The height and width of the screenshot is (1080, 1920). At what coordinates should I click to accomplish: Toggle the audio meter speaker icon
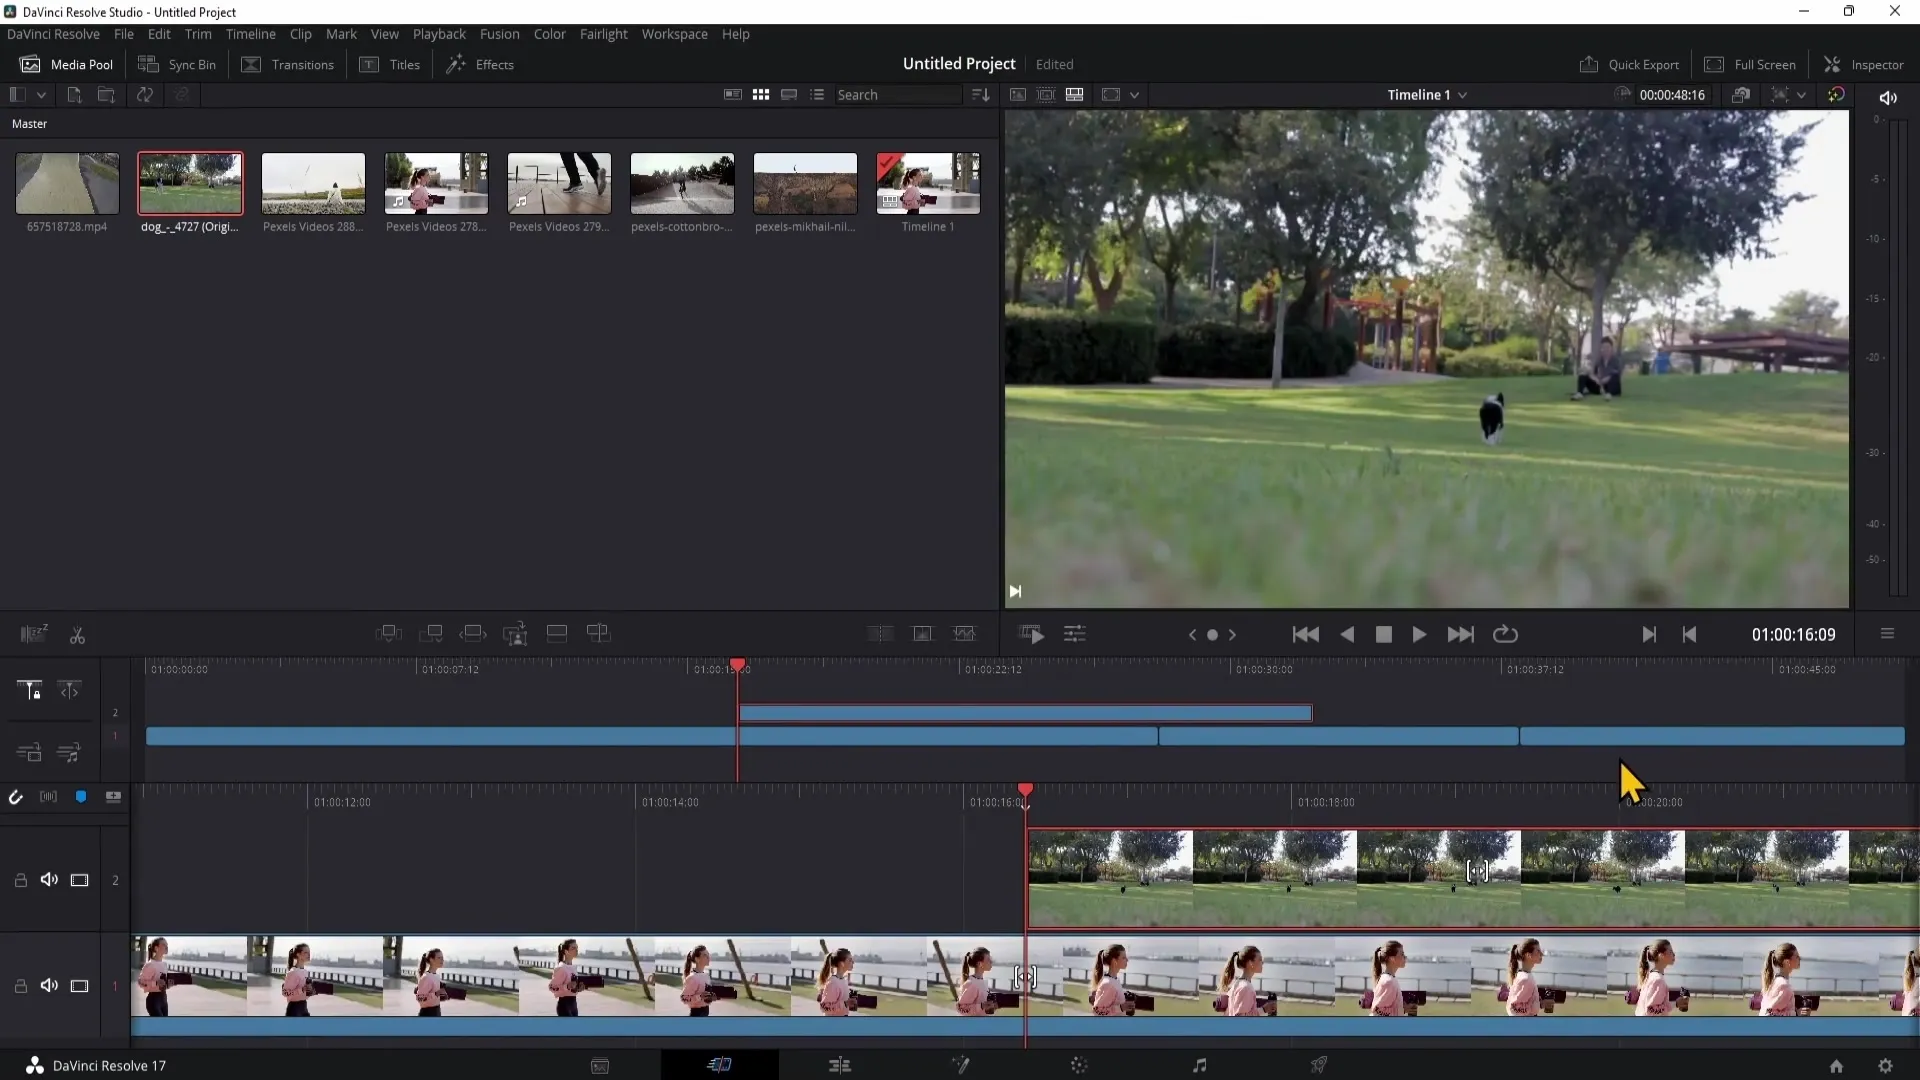tap(1888, 98)
